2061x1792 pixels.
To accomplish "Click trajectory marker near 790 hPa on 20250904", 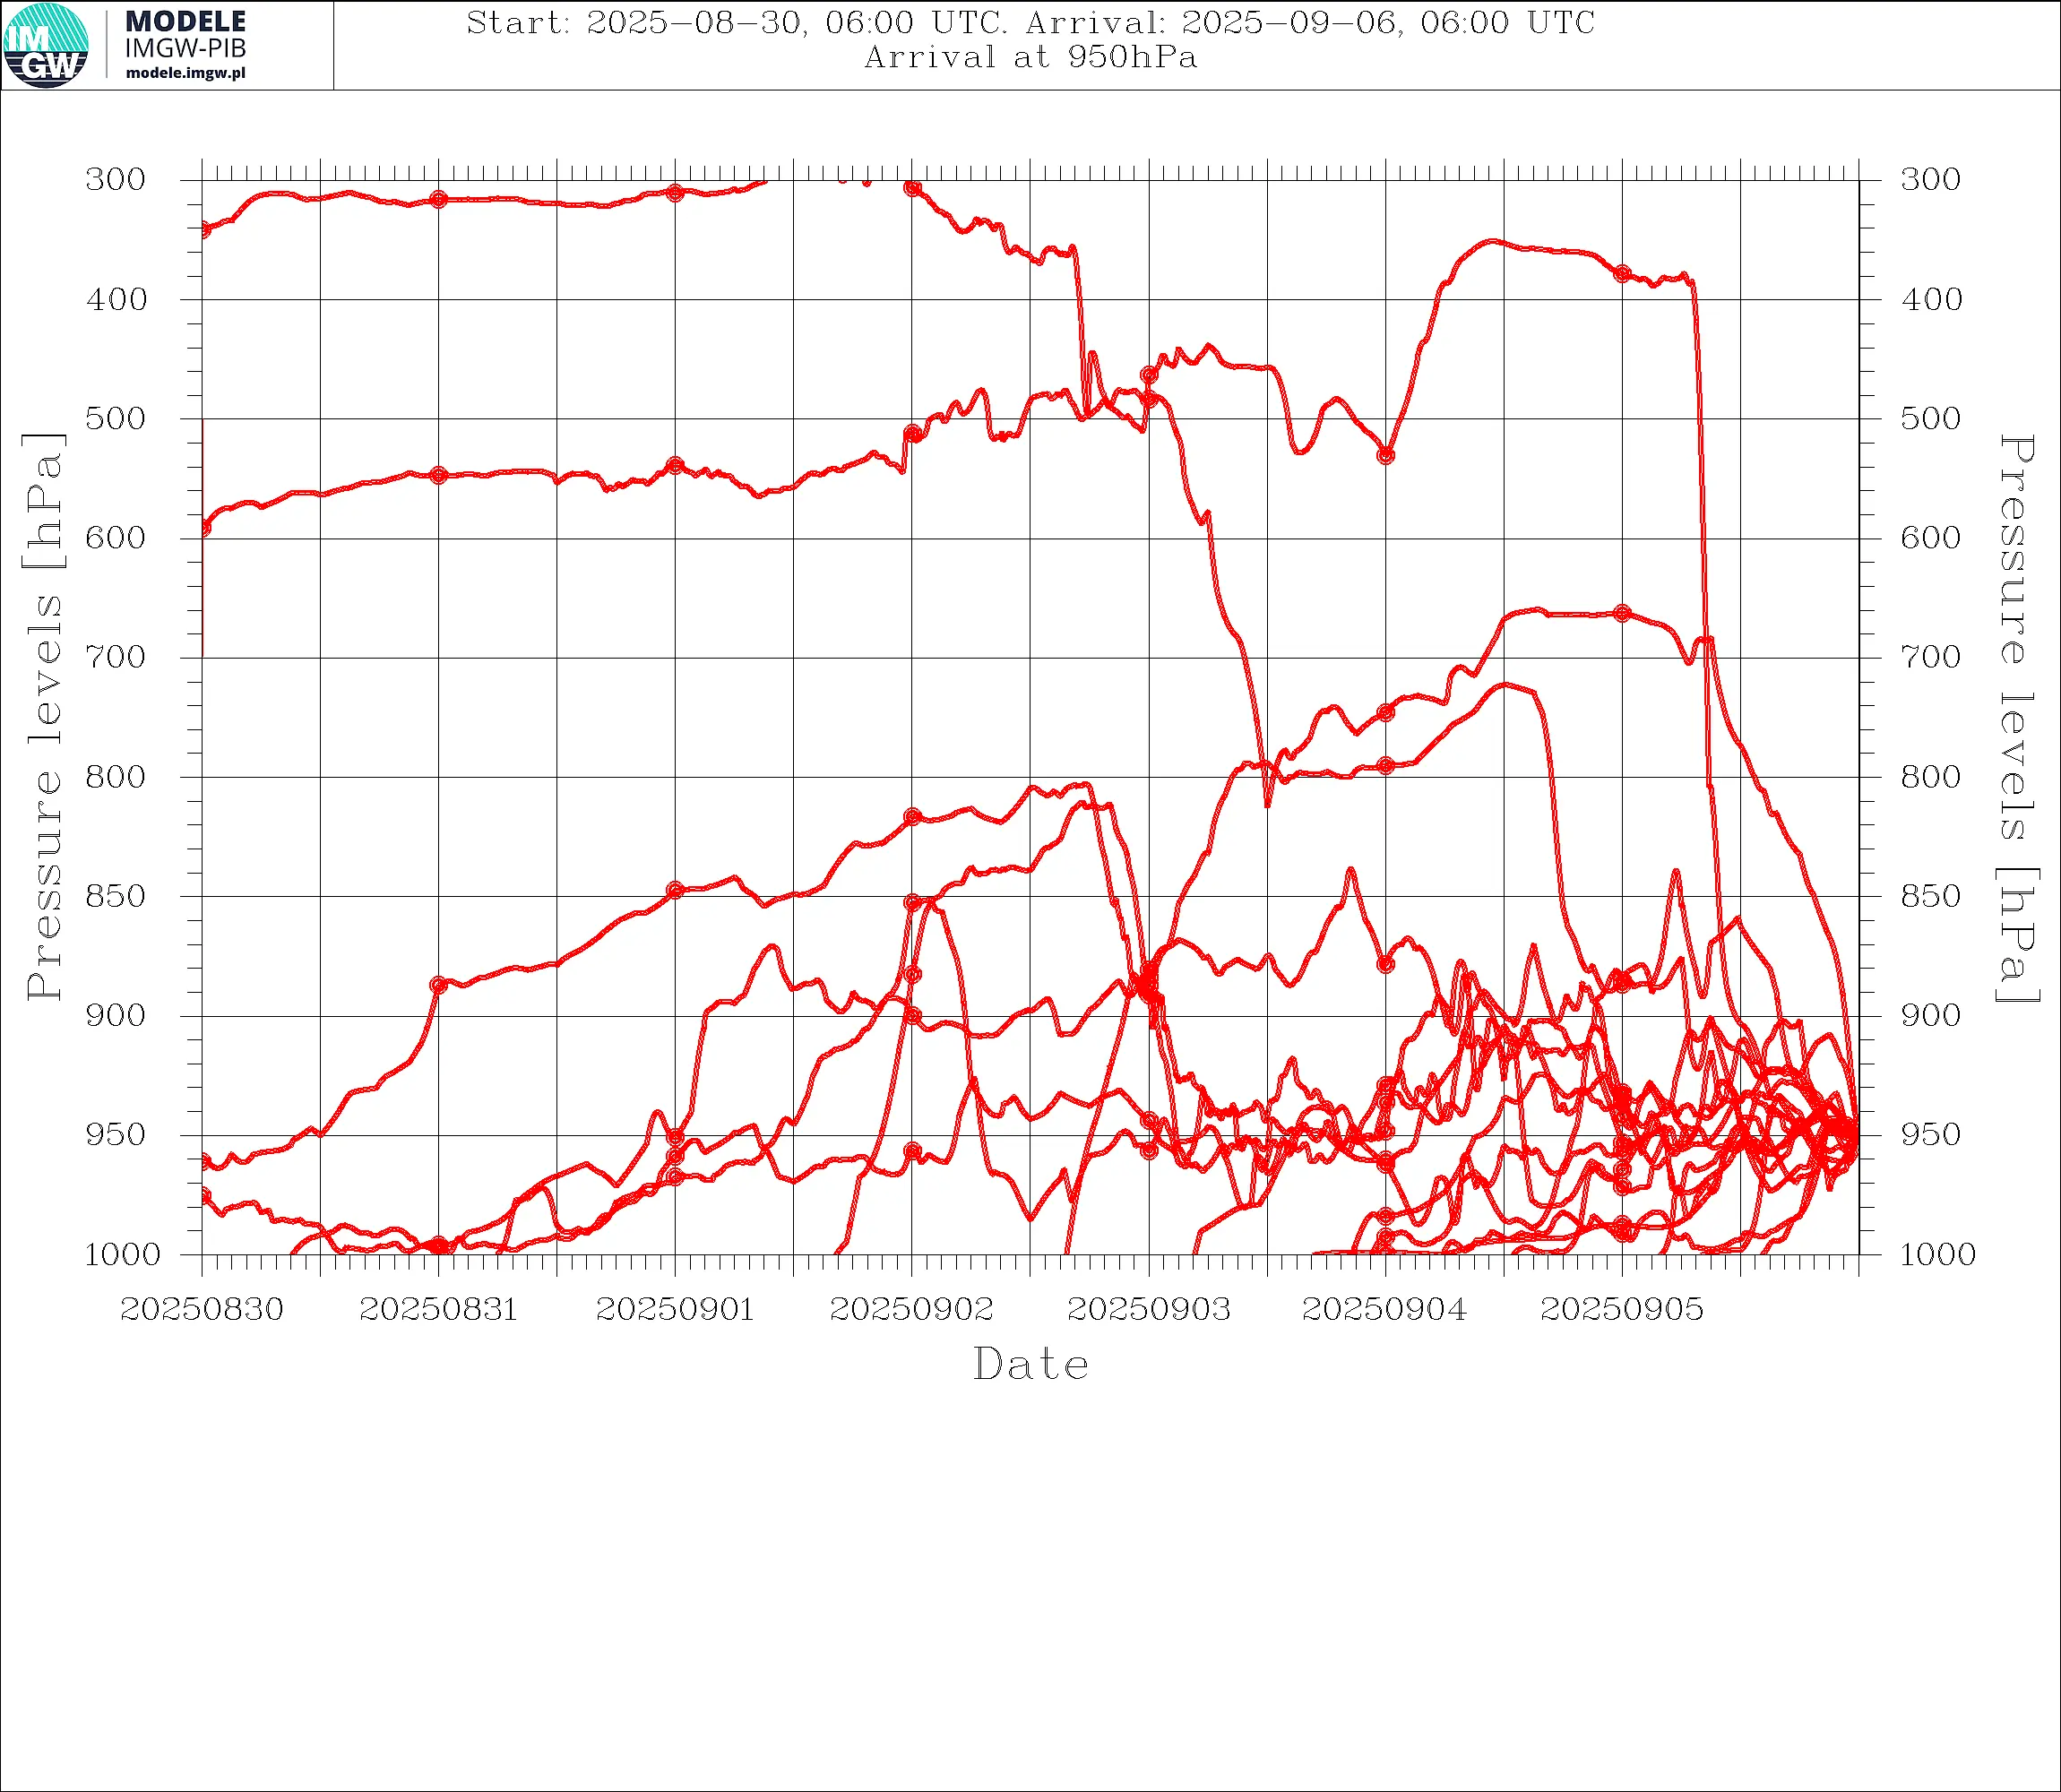I will pos(1386,765).
